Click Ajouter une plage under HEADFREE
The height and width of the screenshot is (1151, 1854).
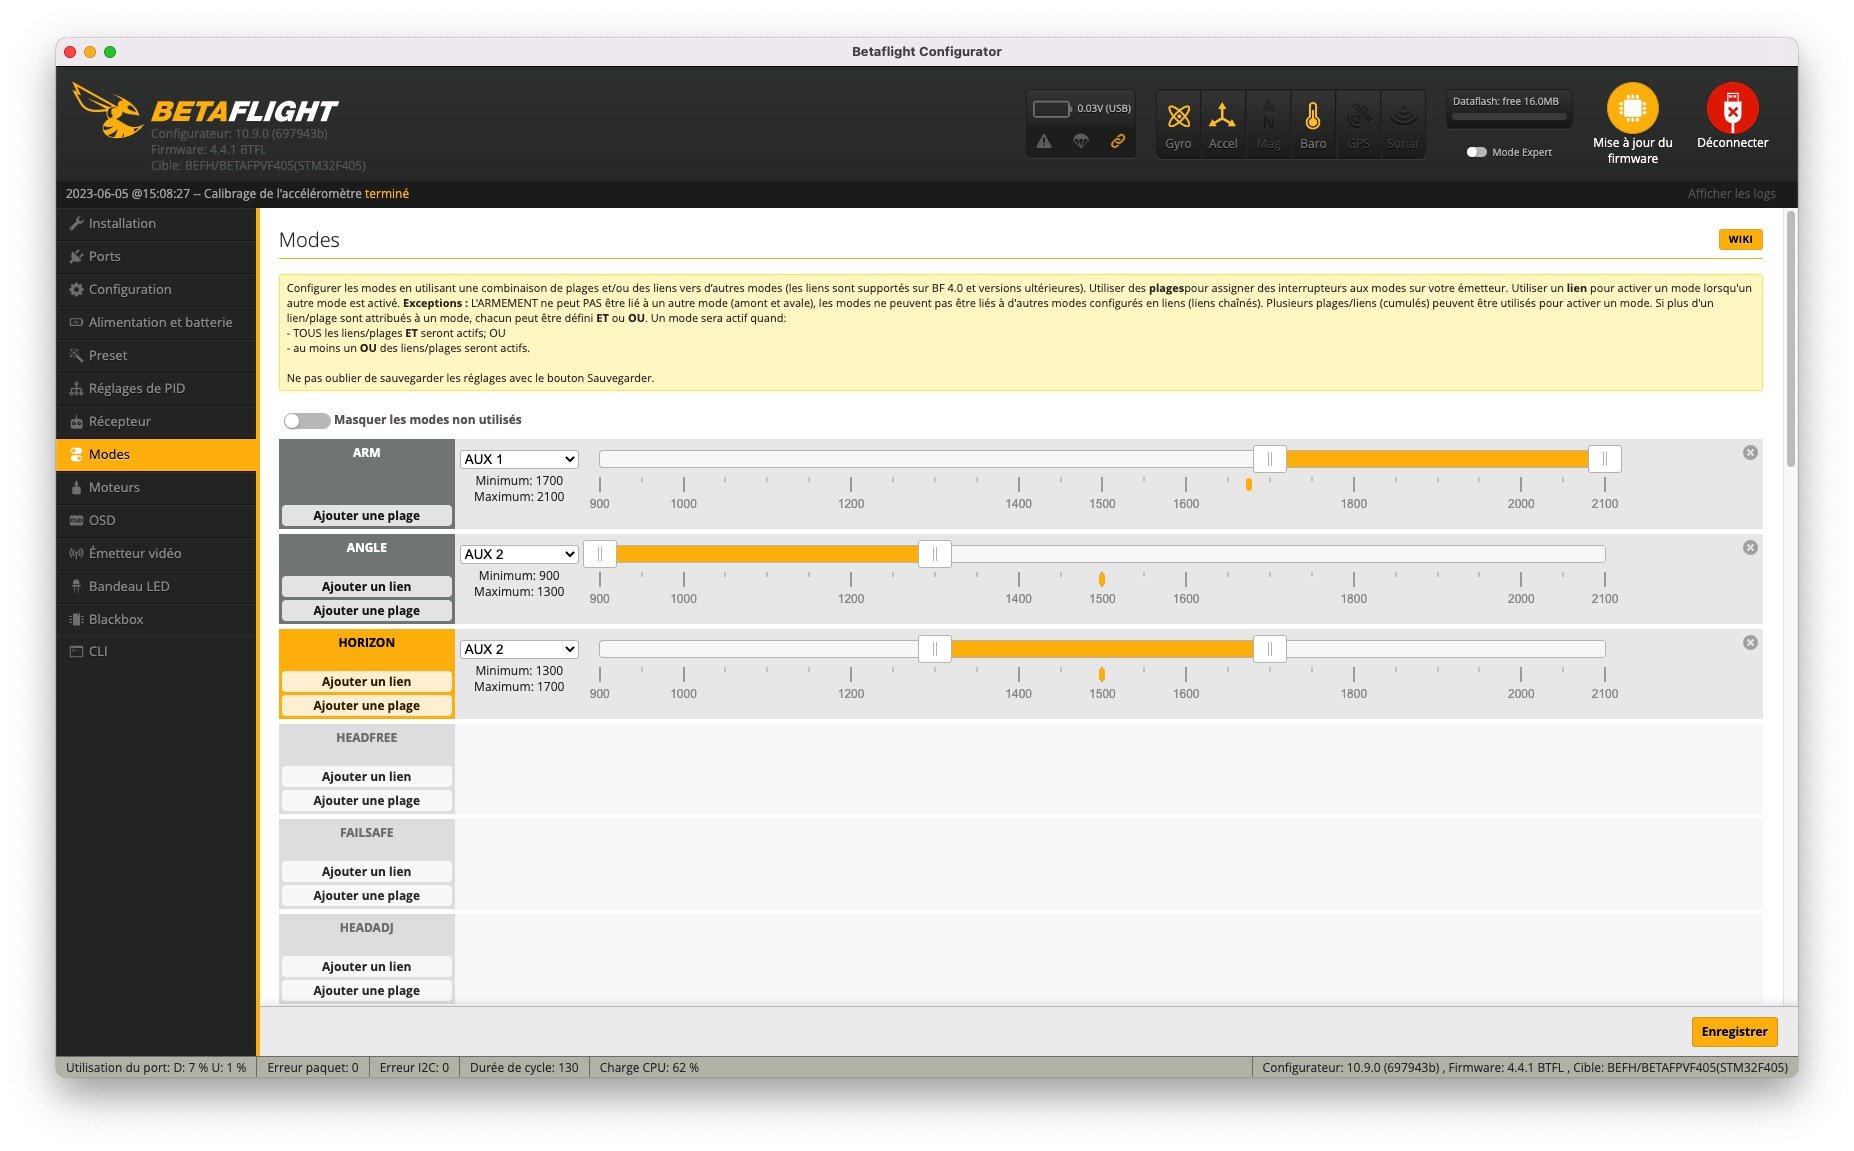[366, 801]
